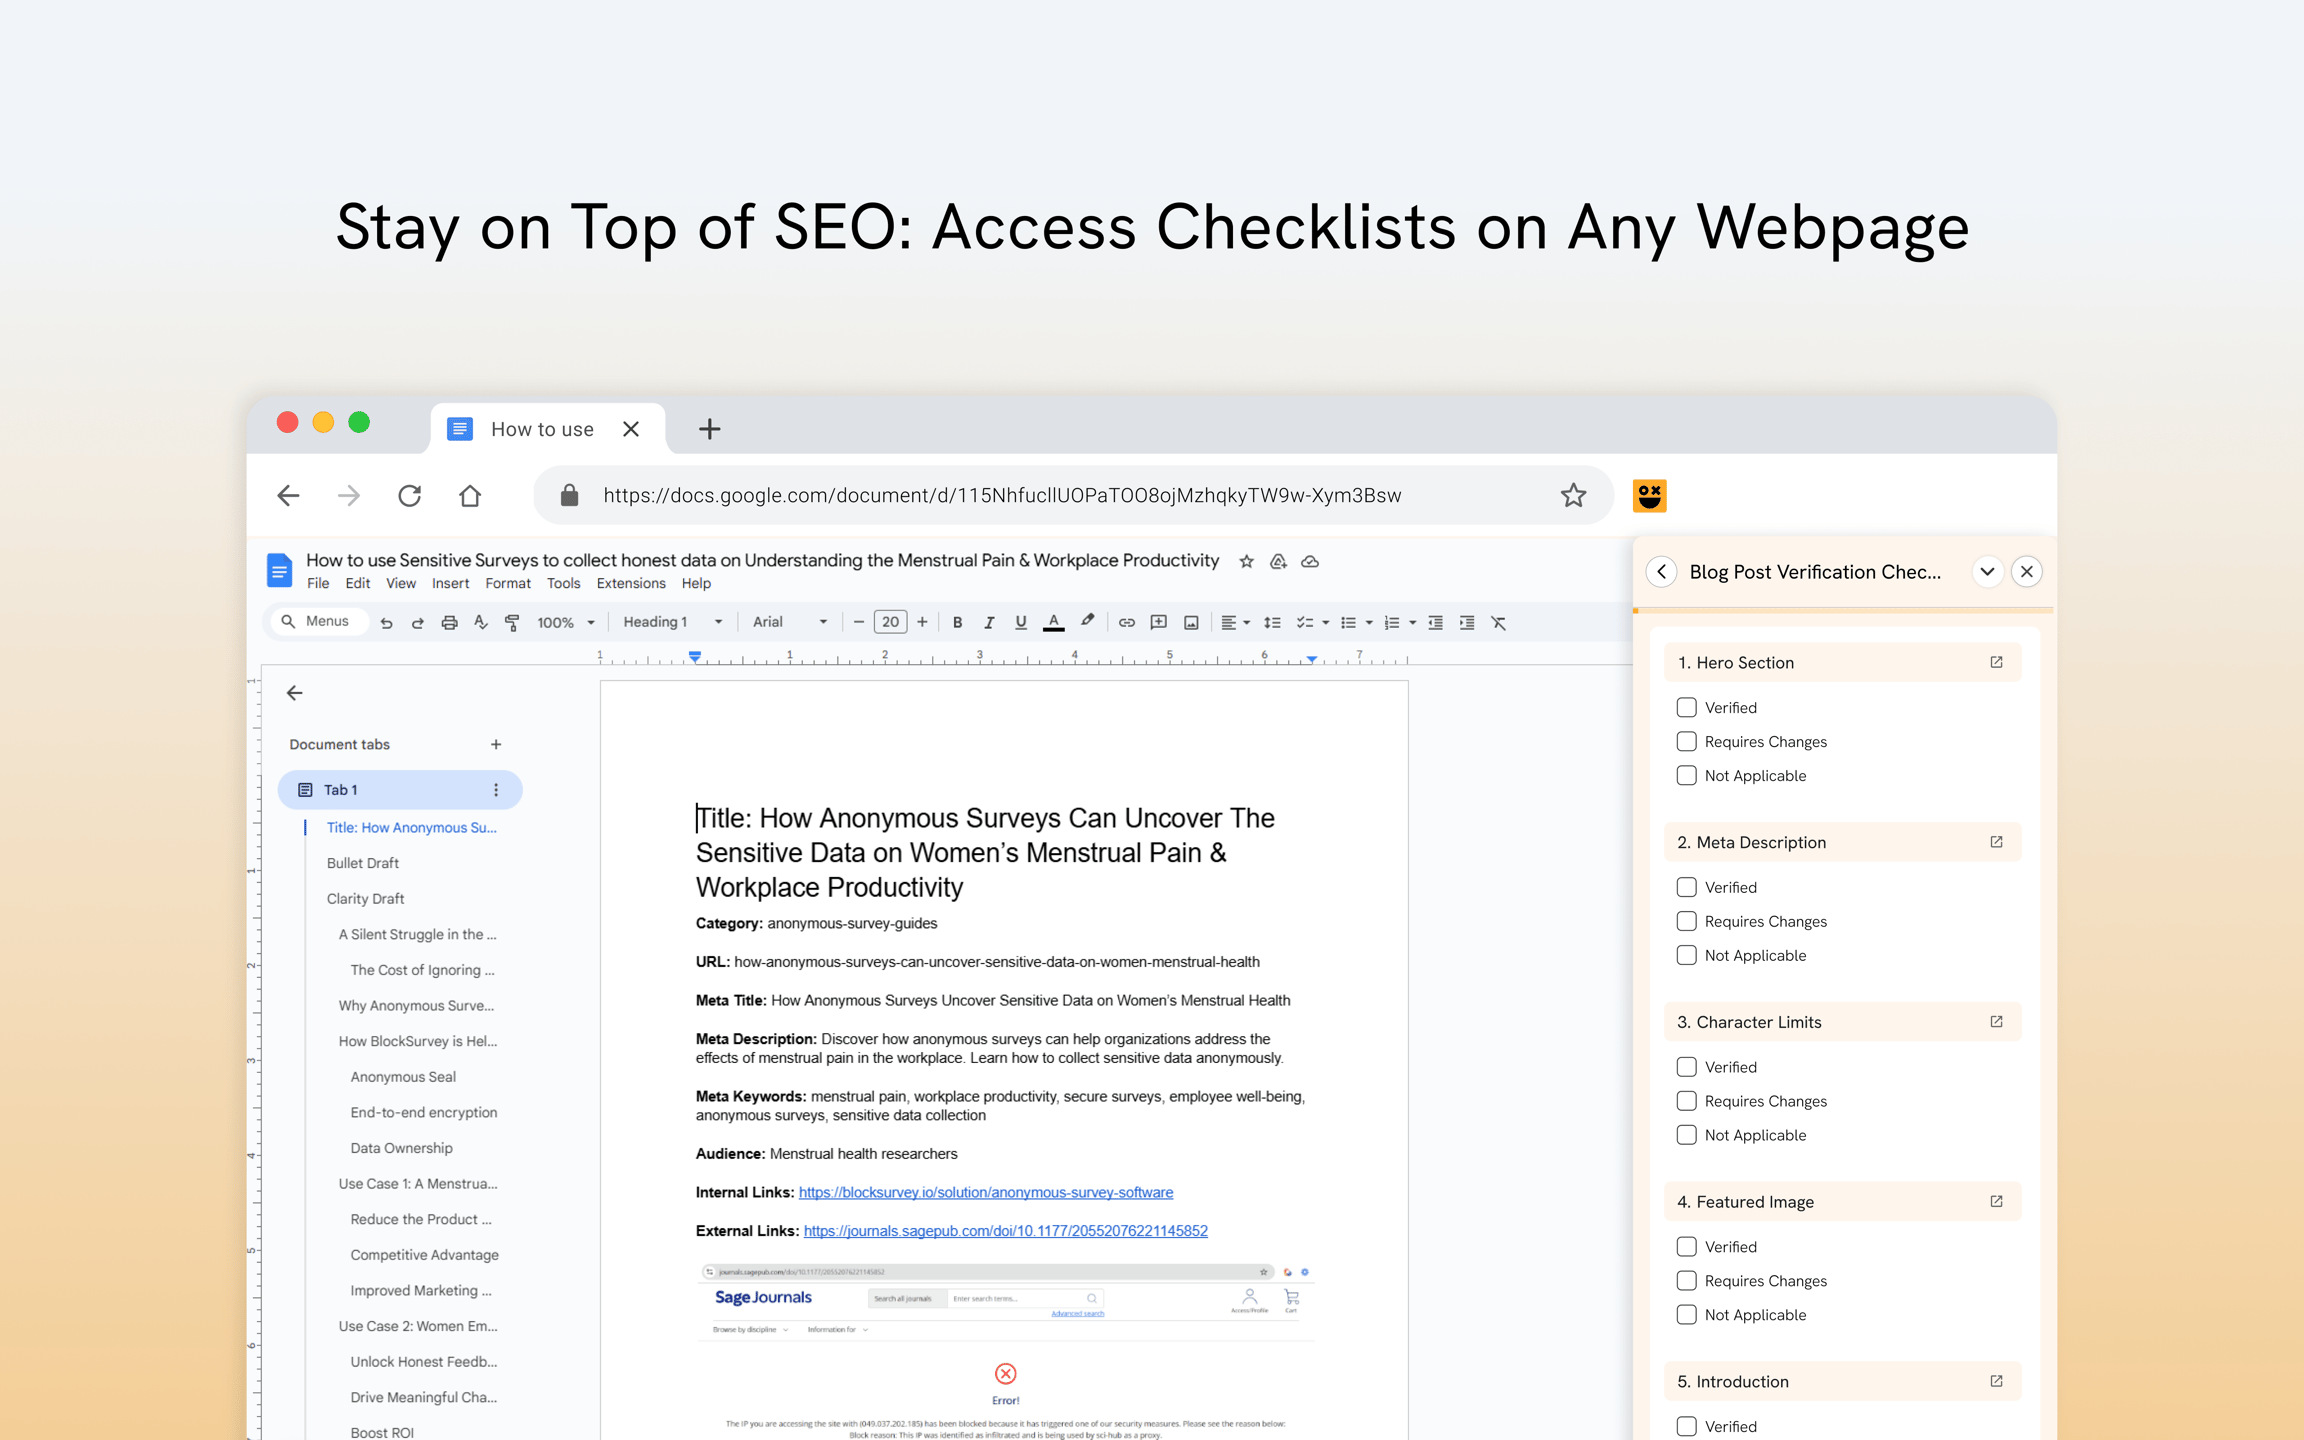Open the Heading 1 style dropdown
This screenshot has height=1440, width=2304.
pos(672,622)
